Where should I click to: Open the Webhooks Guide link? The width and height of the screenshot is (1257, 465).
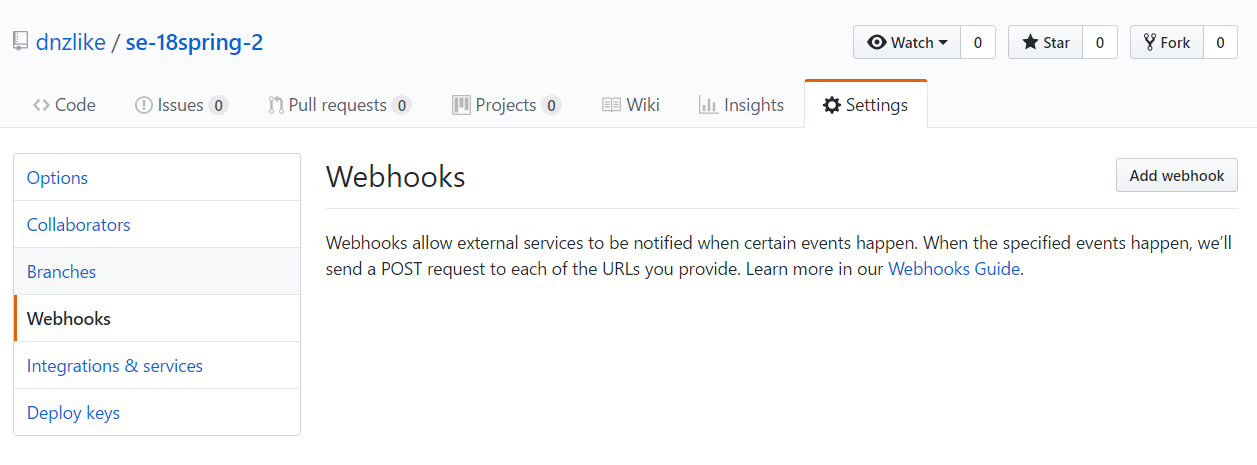[x=954, y=268]
